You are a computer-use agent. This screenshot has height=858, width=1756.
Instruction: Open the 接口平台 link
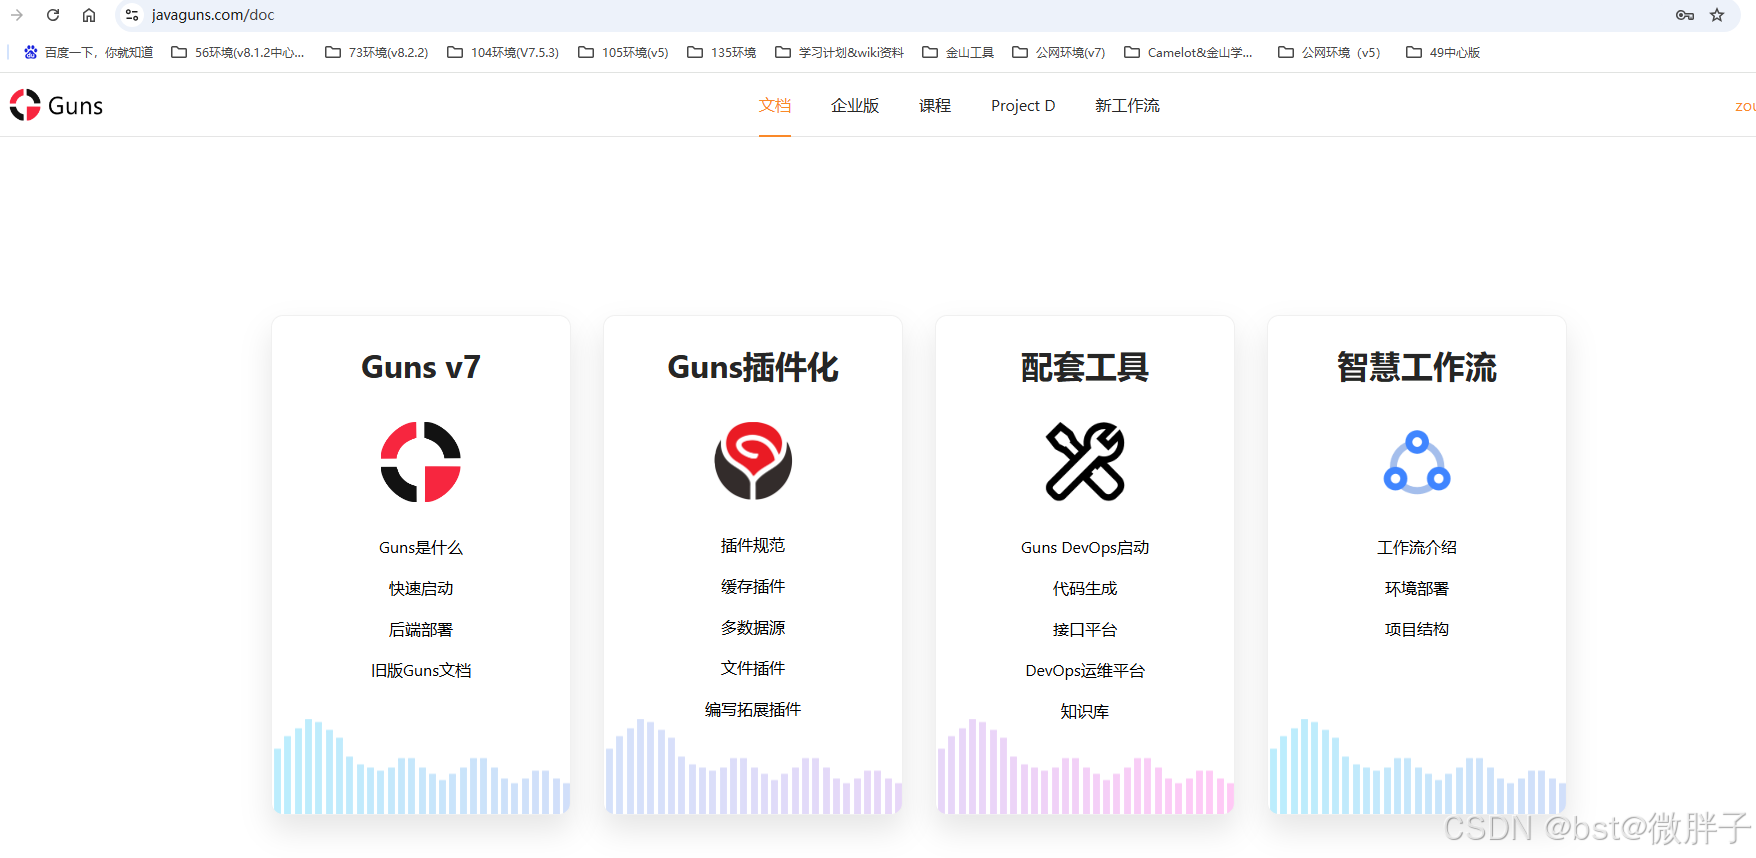pos(1085,630)
